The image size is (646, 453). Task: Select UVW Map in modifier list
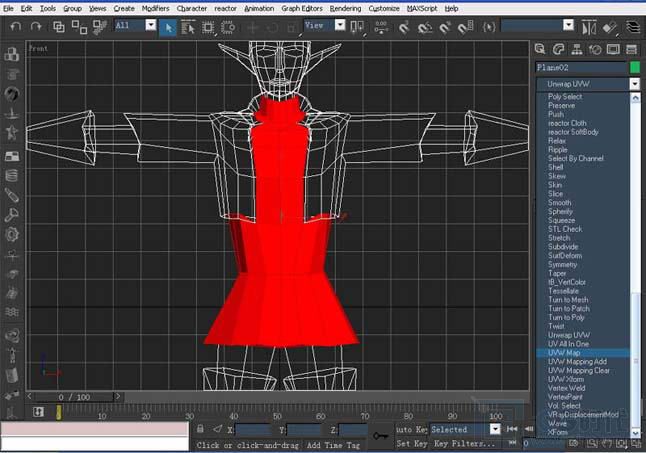(583, 353)
